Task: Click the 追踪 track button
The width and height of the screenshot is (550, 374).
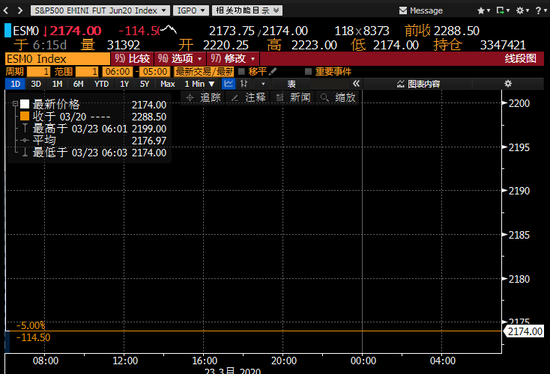Action: coord(204,98)
